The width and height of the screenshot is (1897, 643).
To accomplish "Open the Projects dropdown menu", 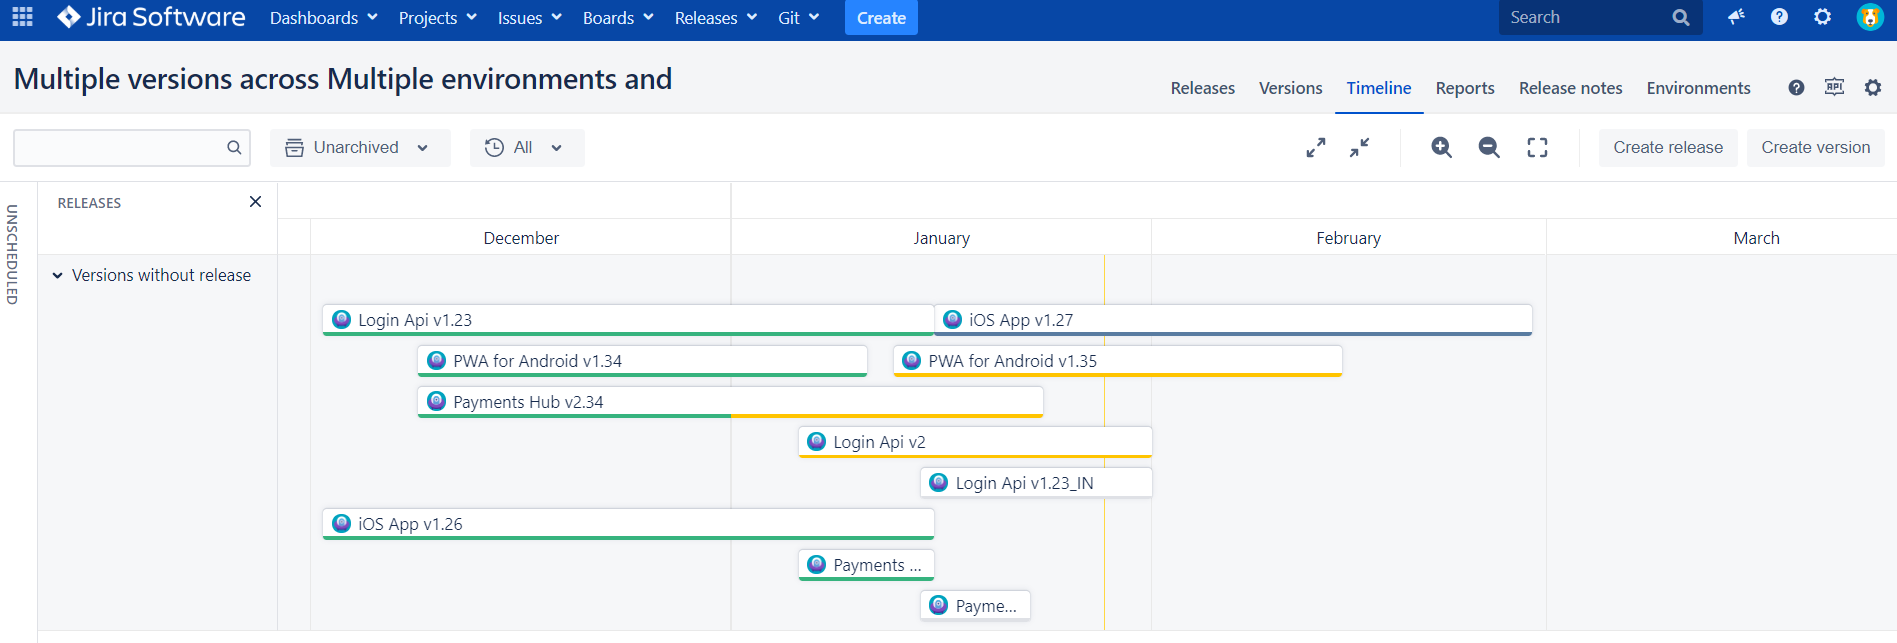I will [438, 18].
